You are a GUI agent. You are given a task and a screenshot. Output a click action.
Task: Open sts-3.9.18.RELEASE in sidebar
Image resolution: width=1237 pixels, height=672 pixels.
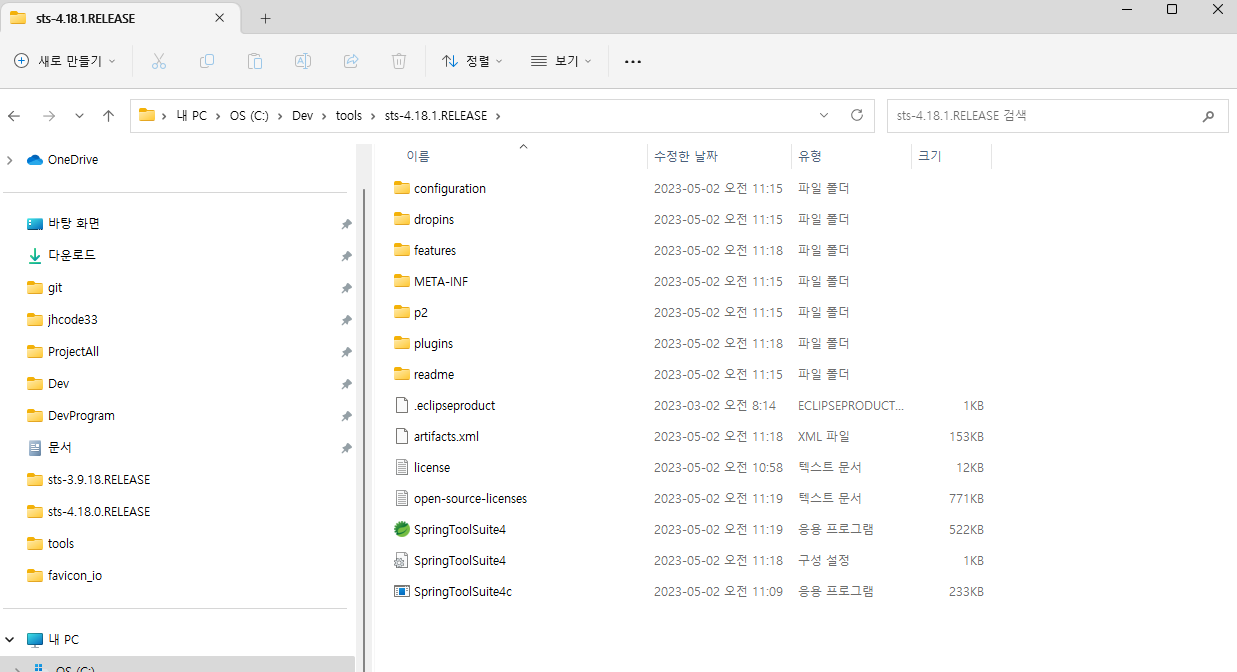tap(88, 479)
